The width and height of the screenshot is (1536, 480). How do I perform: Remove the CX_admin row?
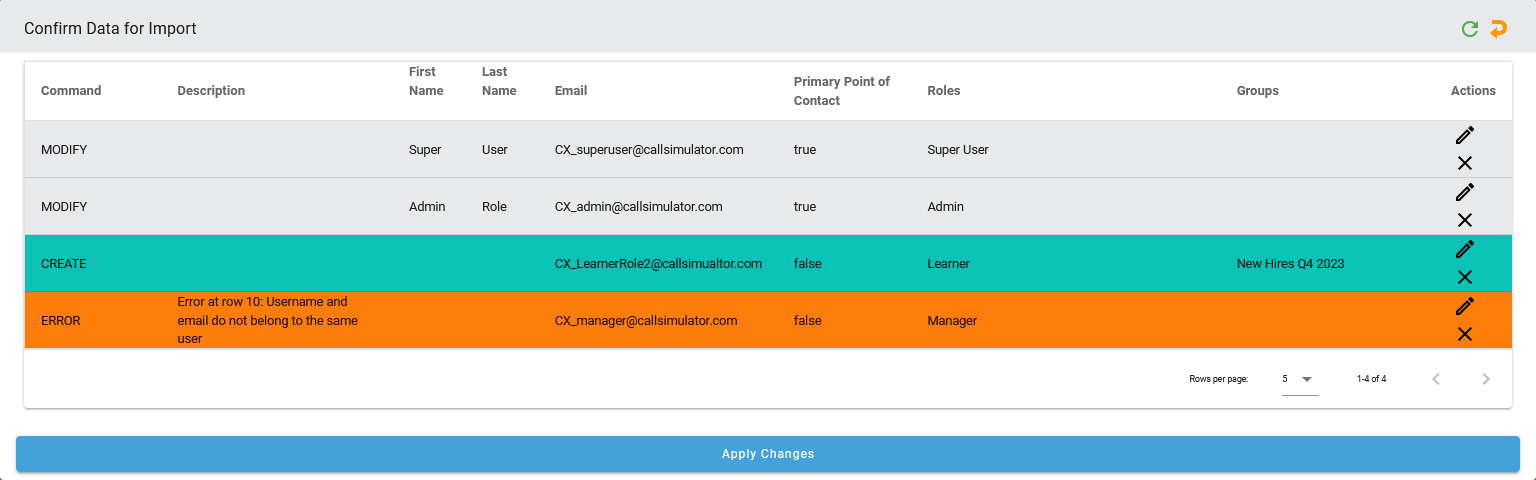(1465, 220)
